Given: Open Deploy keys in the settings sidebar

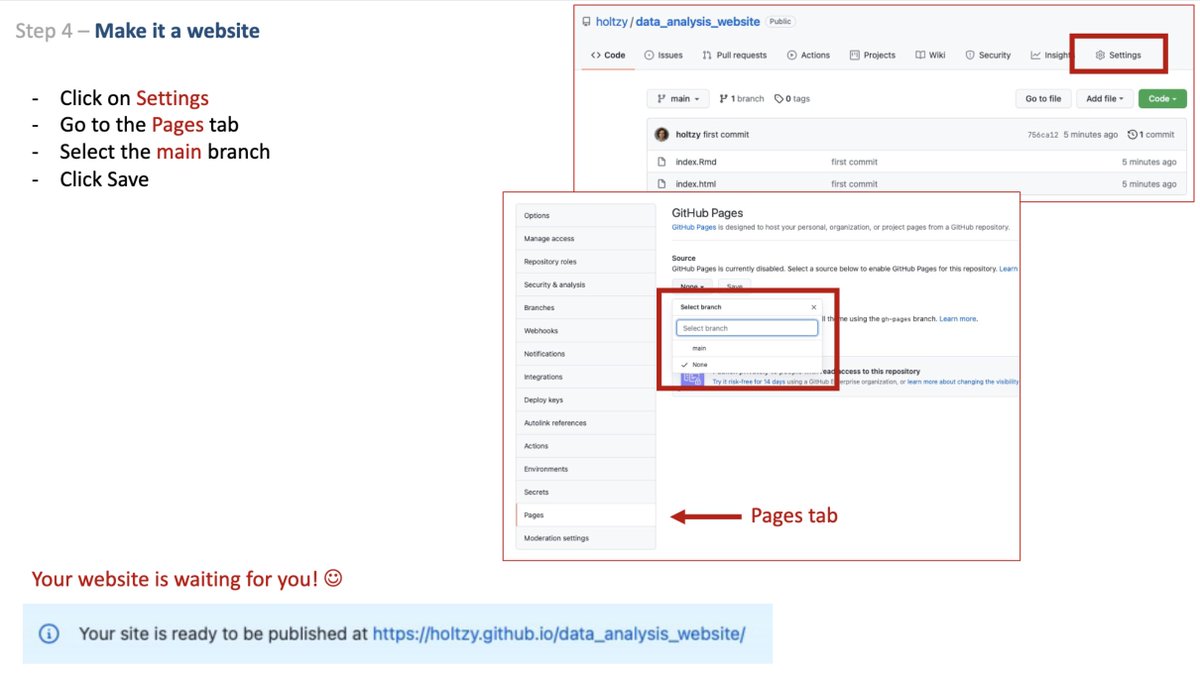Looking at the screenshot, I should pos(586,400).
